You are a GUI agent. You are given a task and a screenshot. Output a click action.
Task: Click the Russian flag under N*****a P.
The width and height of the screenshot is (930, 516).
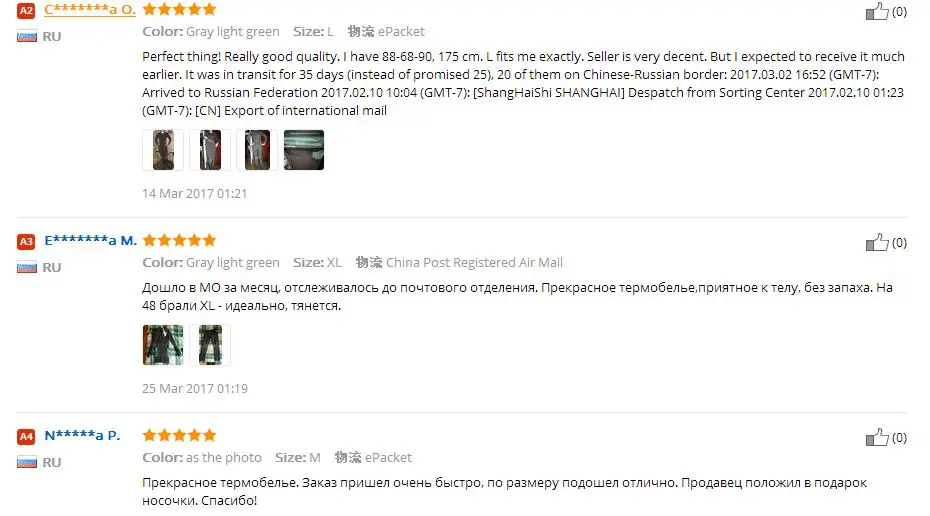(27, 462)
